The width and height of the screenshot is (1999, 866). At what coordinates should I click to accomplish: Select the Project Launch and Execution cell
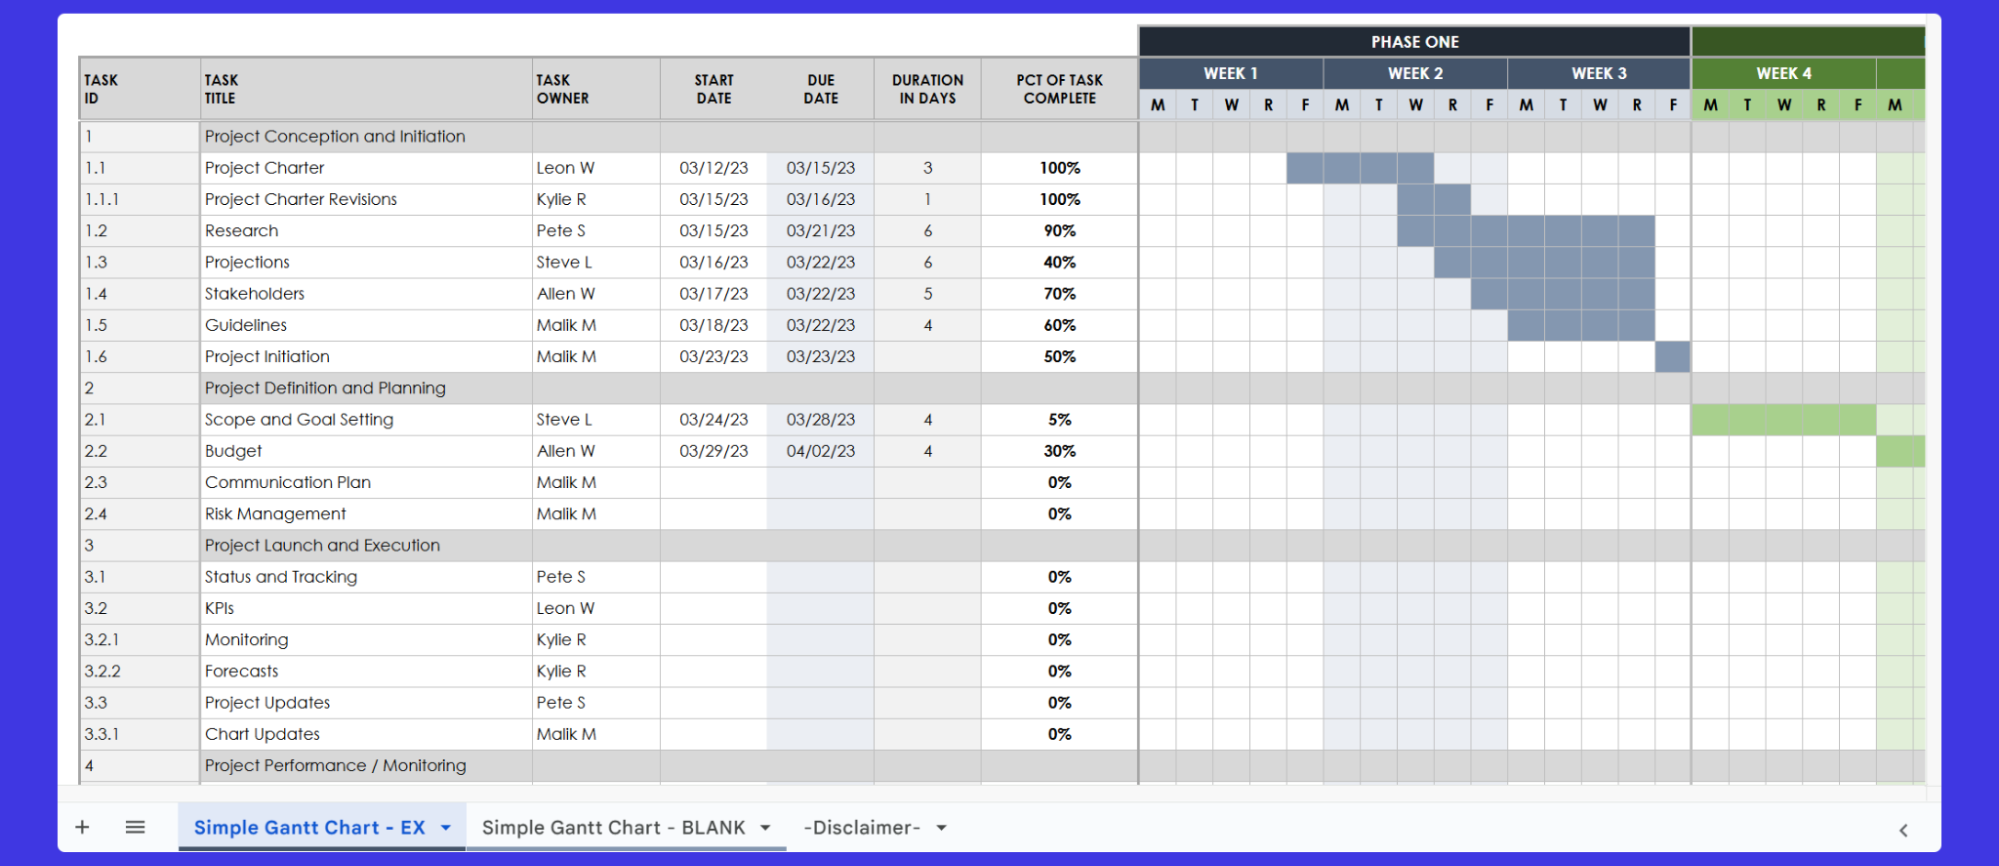point(366,546)
